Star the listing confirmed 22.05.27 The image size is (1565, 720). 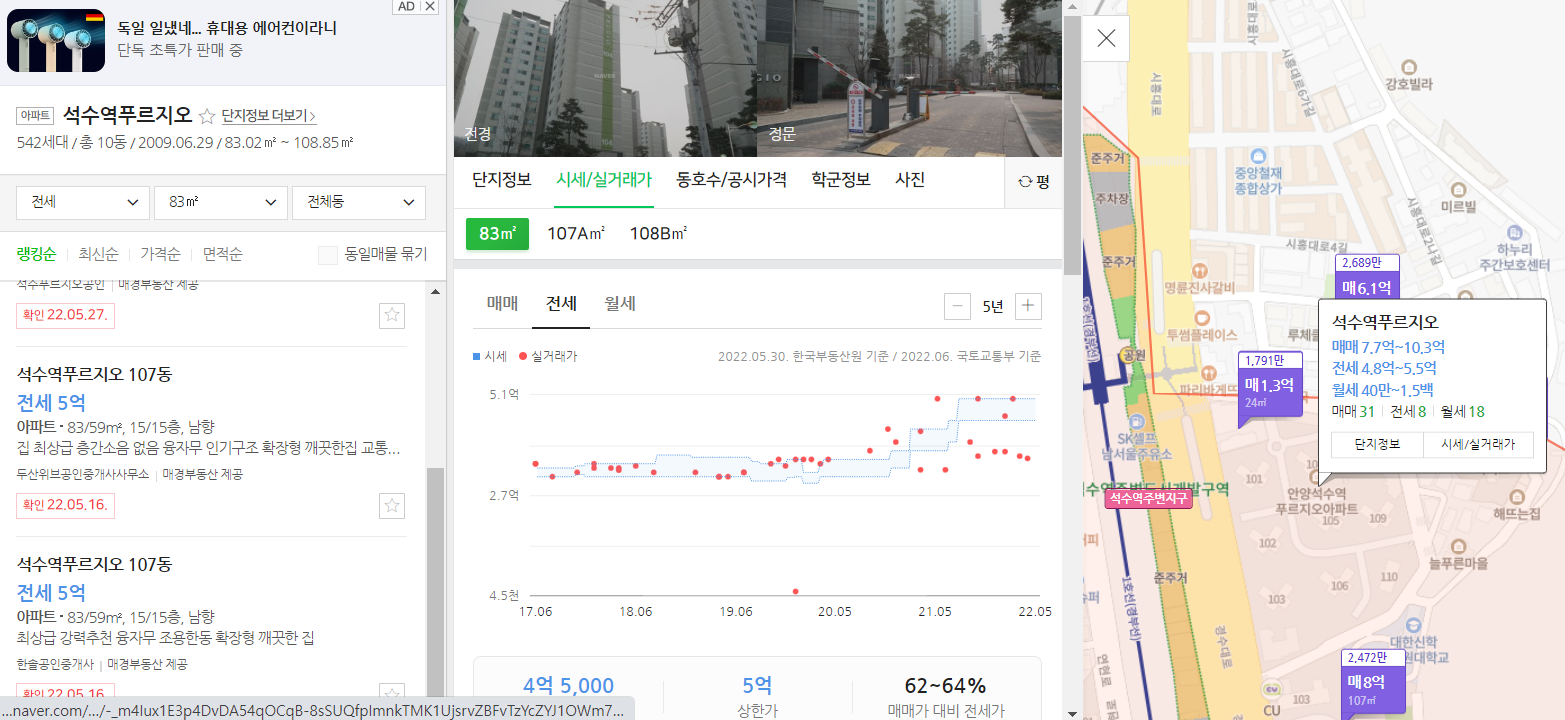click(392, 316)
